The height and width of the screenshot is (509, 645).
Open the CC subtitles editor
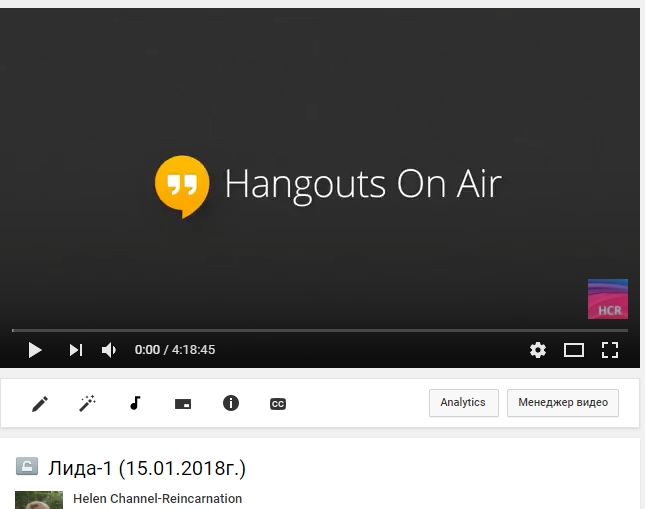tap(278, 404)
